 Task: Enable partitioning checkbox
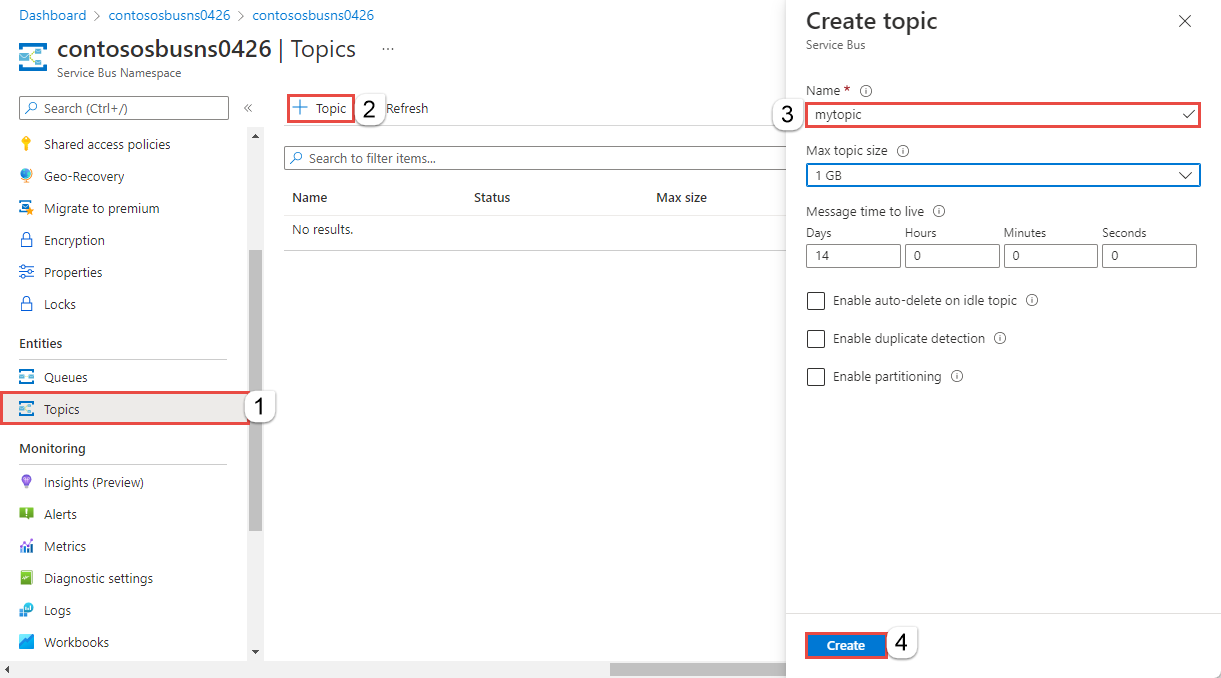(816, 376)
